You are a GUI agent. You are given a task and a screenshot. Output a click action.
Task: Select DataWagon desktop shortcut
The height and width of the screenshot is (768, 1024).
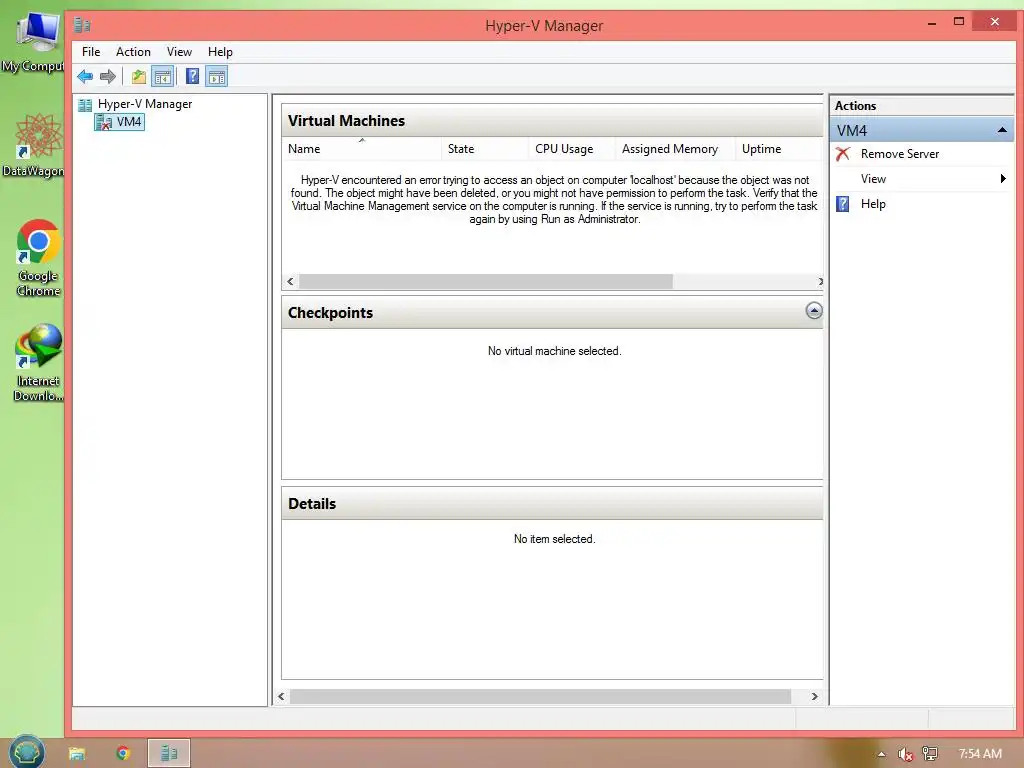pos(37,145)
